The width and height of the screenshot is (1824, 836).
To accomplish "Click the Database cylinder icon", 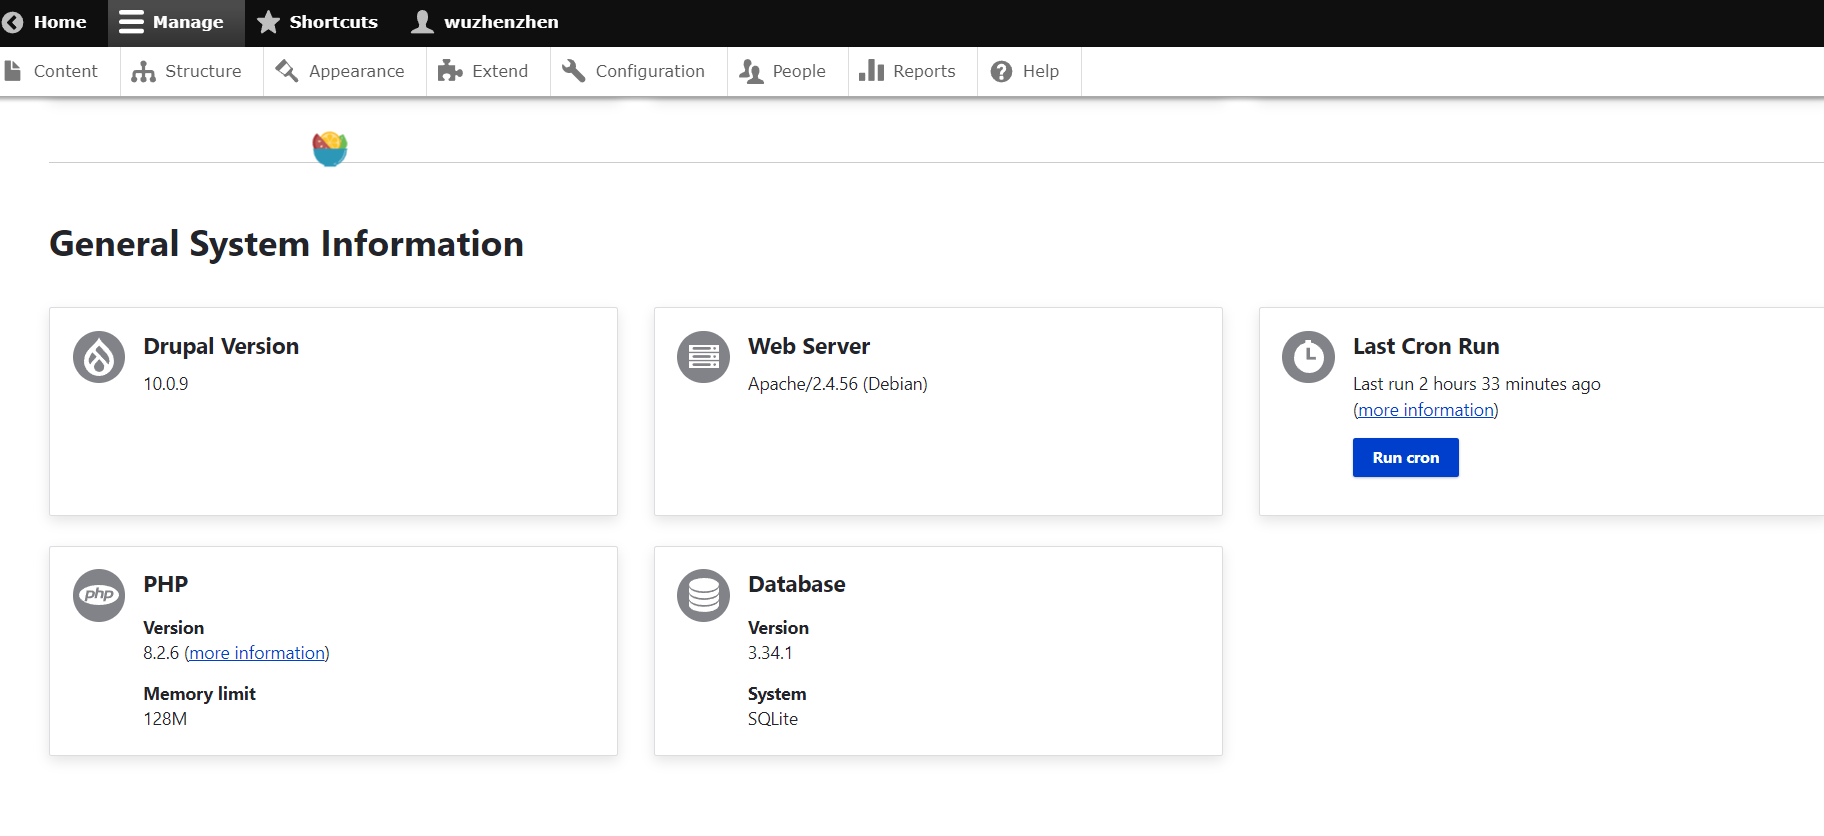I will (704, 595).
